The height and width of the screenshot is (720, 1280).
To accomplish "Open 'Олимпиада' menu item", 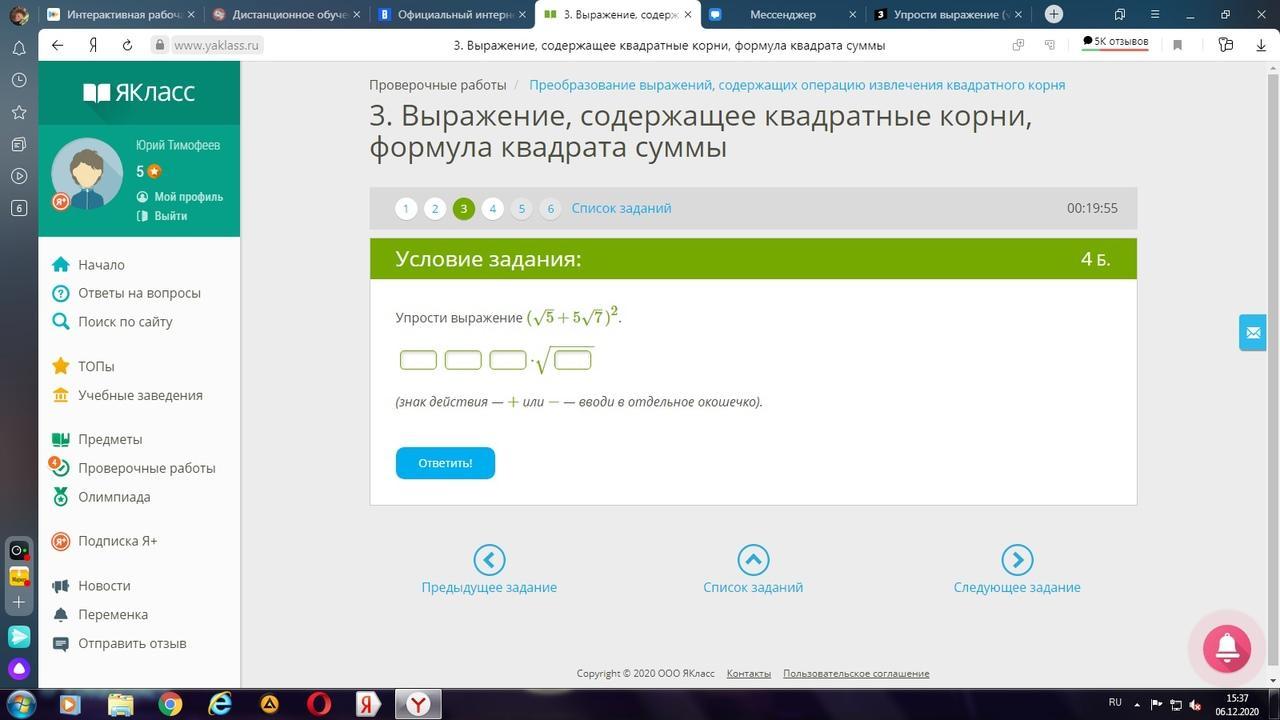I will point(101,497).
